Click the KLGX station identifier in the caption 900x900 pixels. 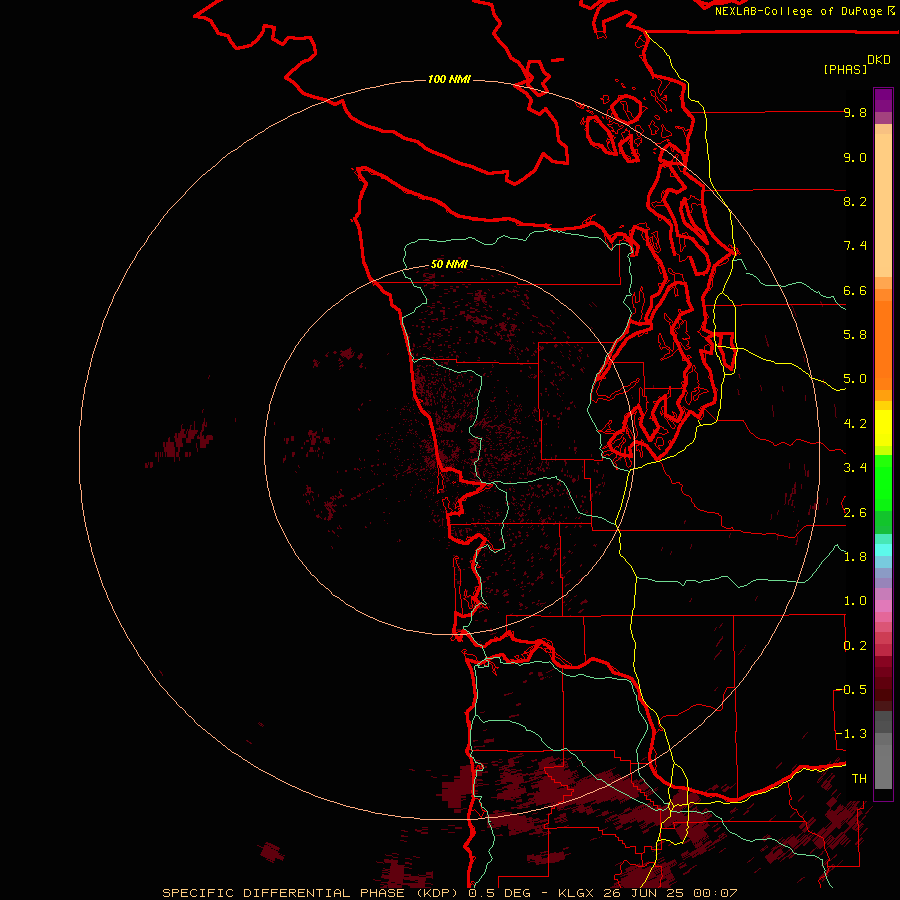[x=577, y=893]
